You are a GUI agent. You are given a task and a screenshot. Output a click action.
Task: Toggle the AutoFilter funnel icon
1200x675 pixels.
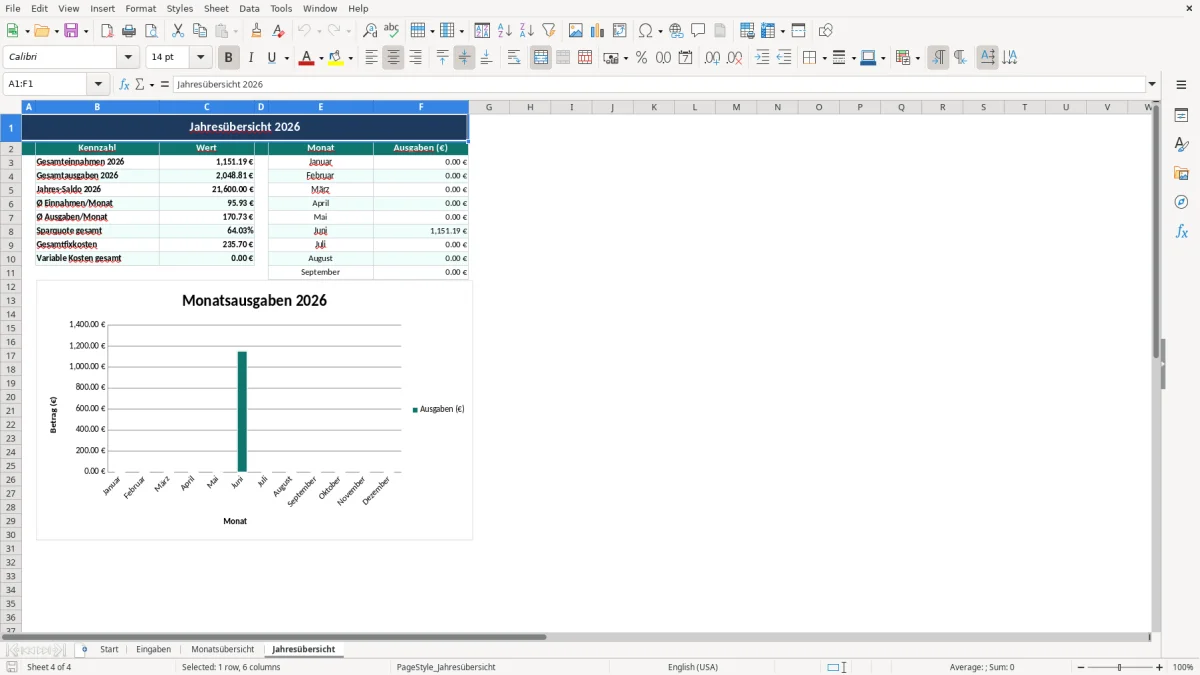[x=549, y=31]
